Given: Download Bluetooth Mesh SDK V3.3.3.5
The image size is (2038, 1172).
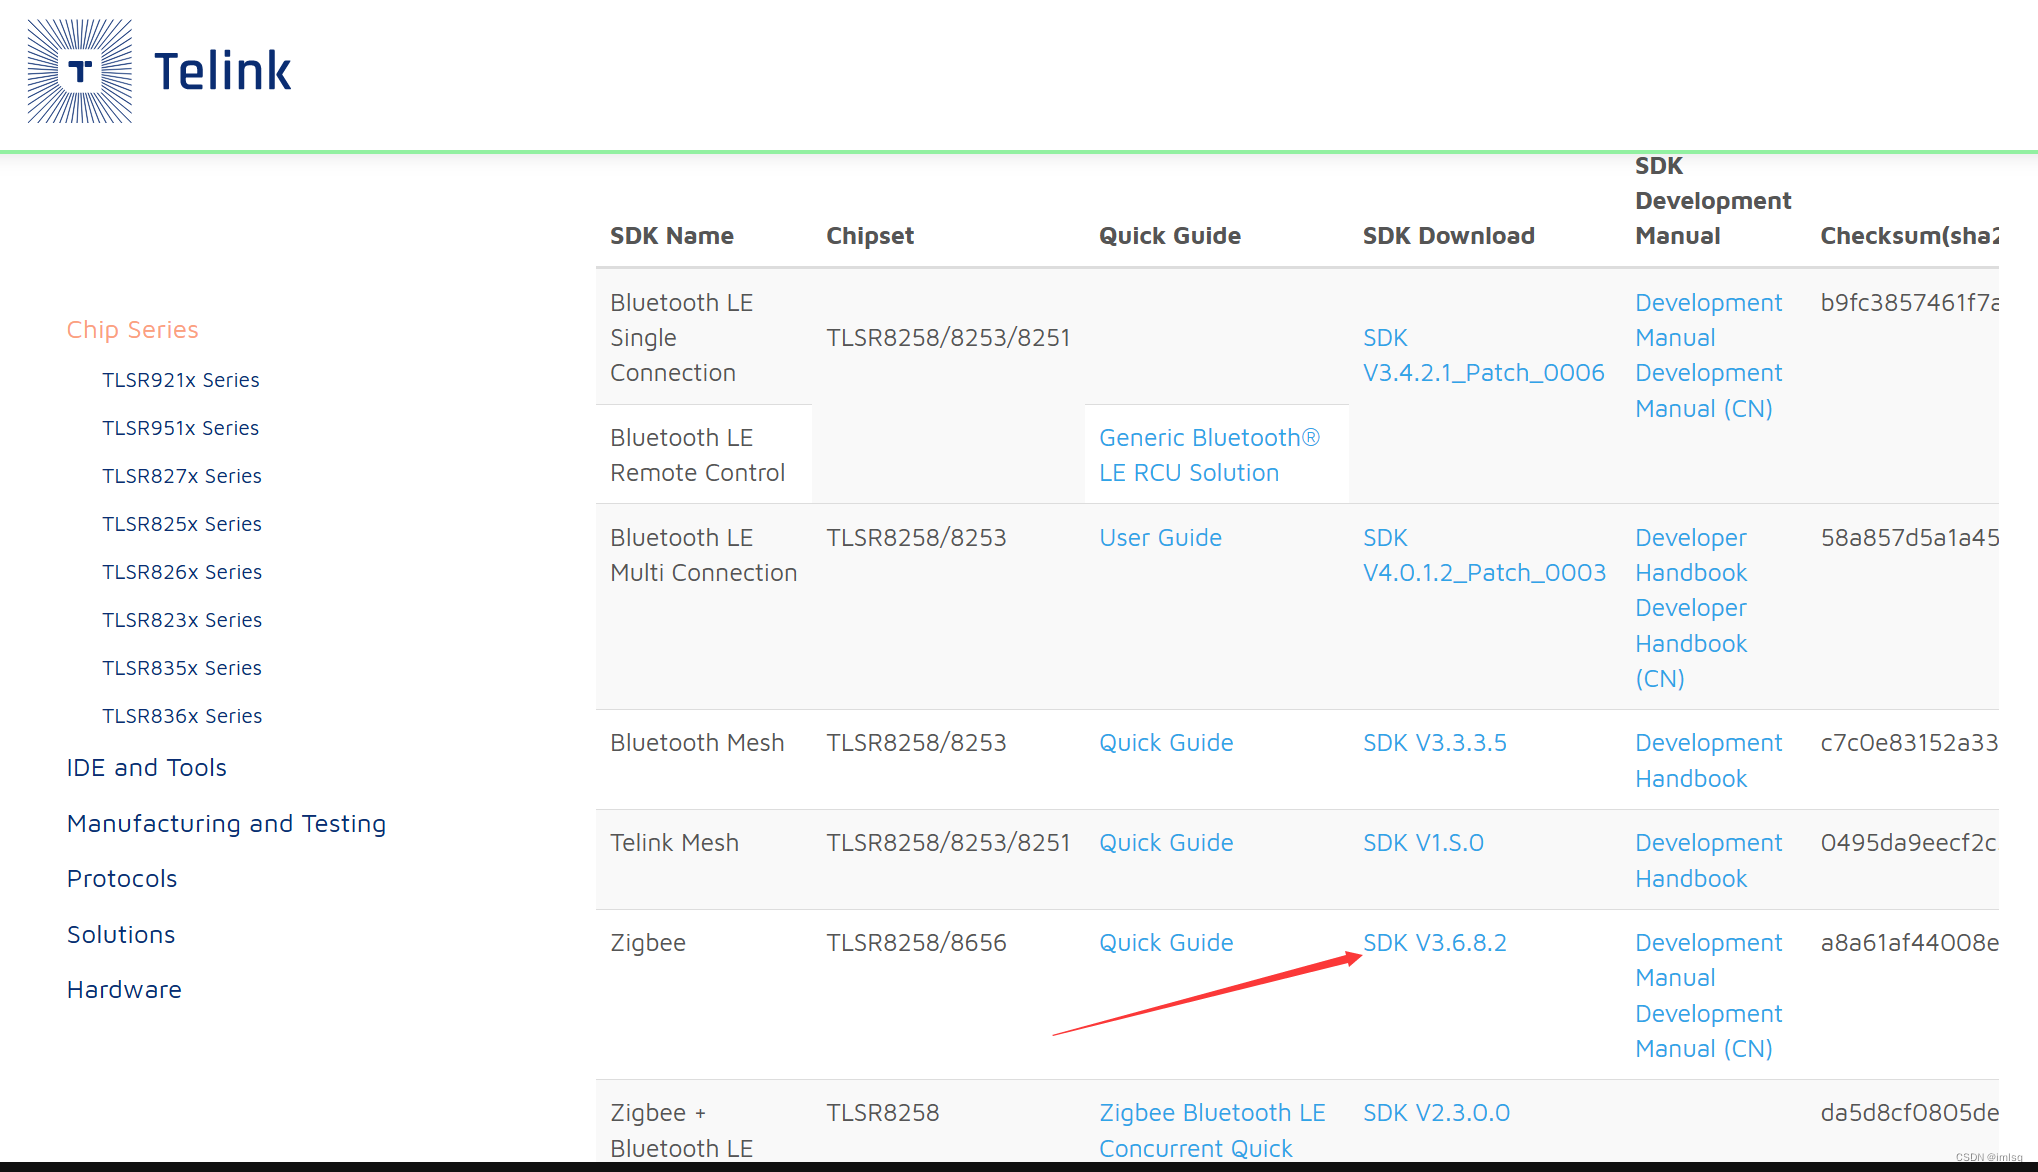Looking at the screenshot, I should pyautogui.click(x=1434, y=743).
